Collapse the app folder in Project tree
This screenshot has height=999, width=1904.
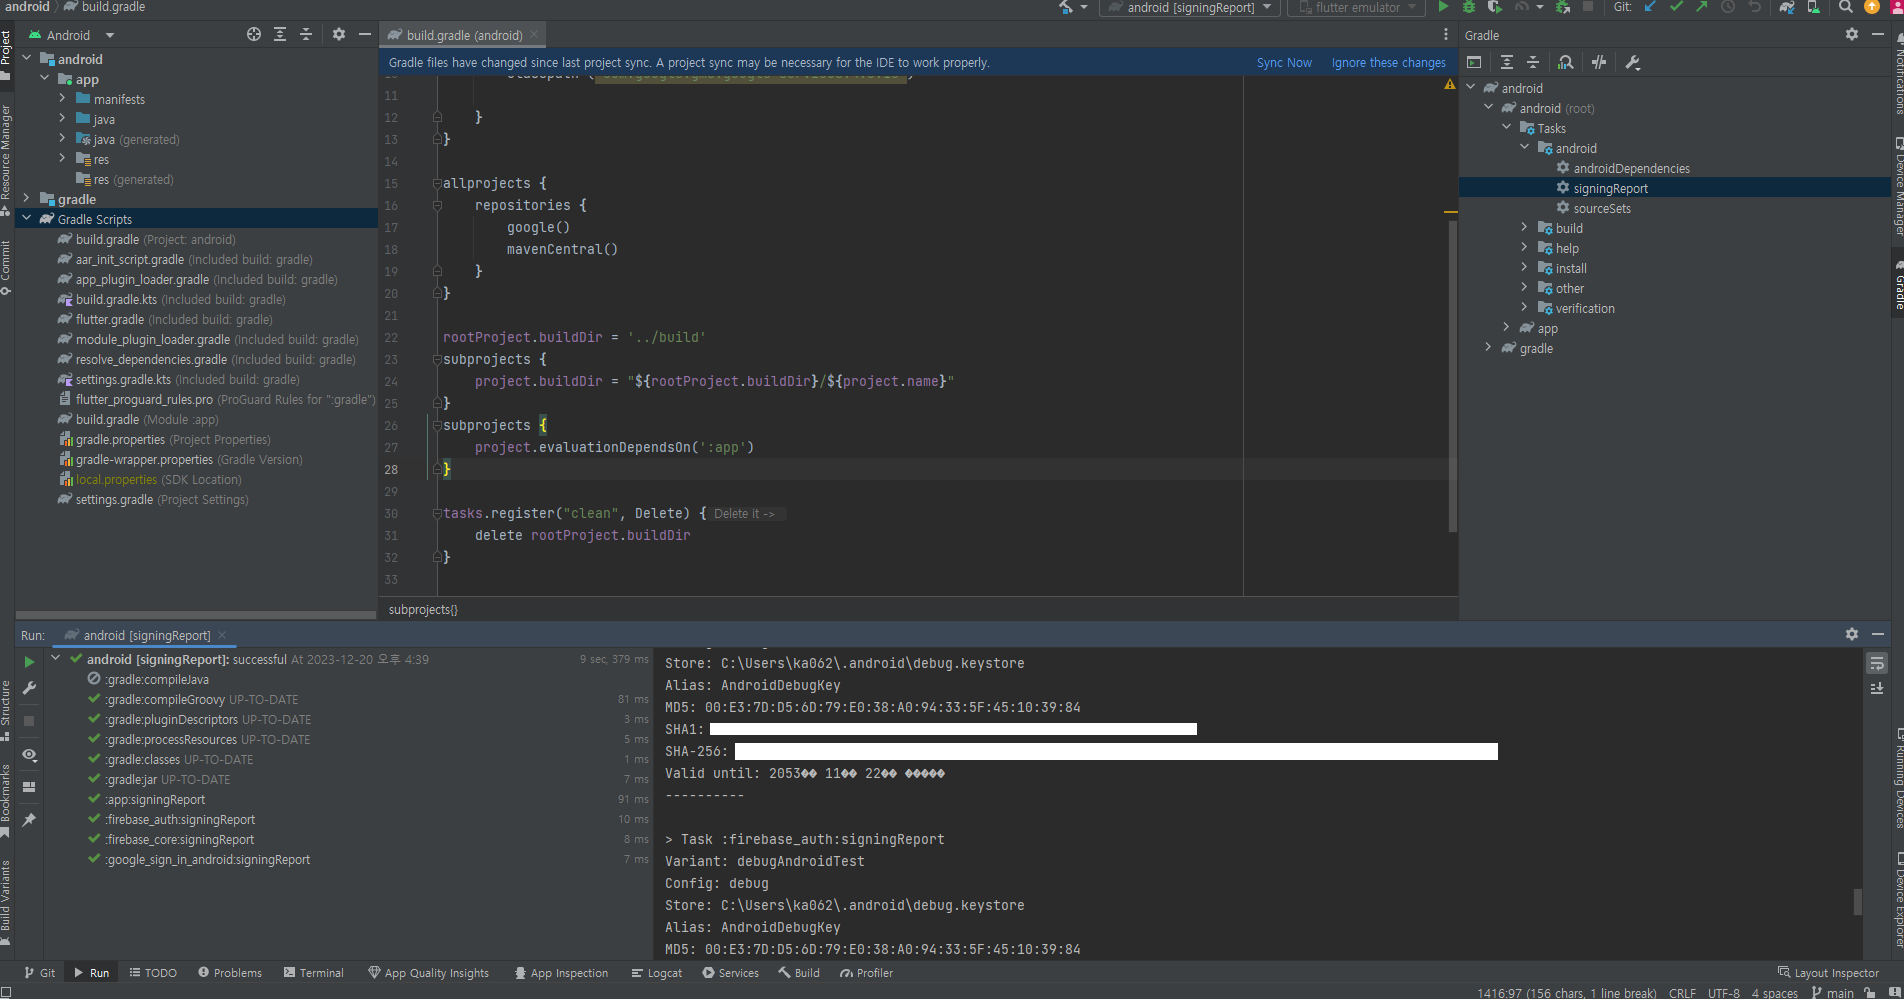click(x=45, y=78)
